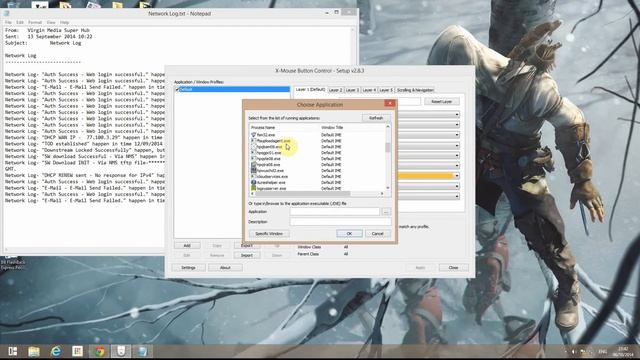Open Google Chrome from the taskbar

point(99,351)
